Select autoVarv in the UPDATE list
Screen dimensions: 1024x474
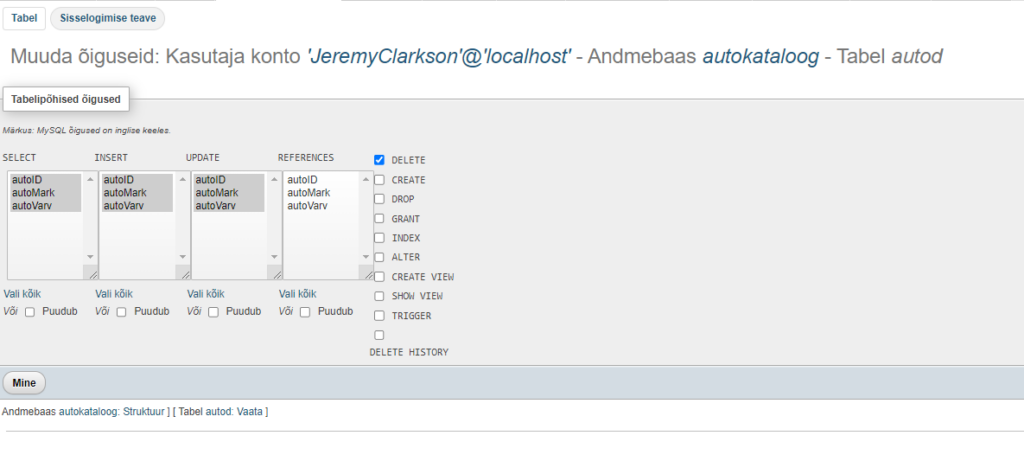pos(216,206)
